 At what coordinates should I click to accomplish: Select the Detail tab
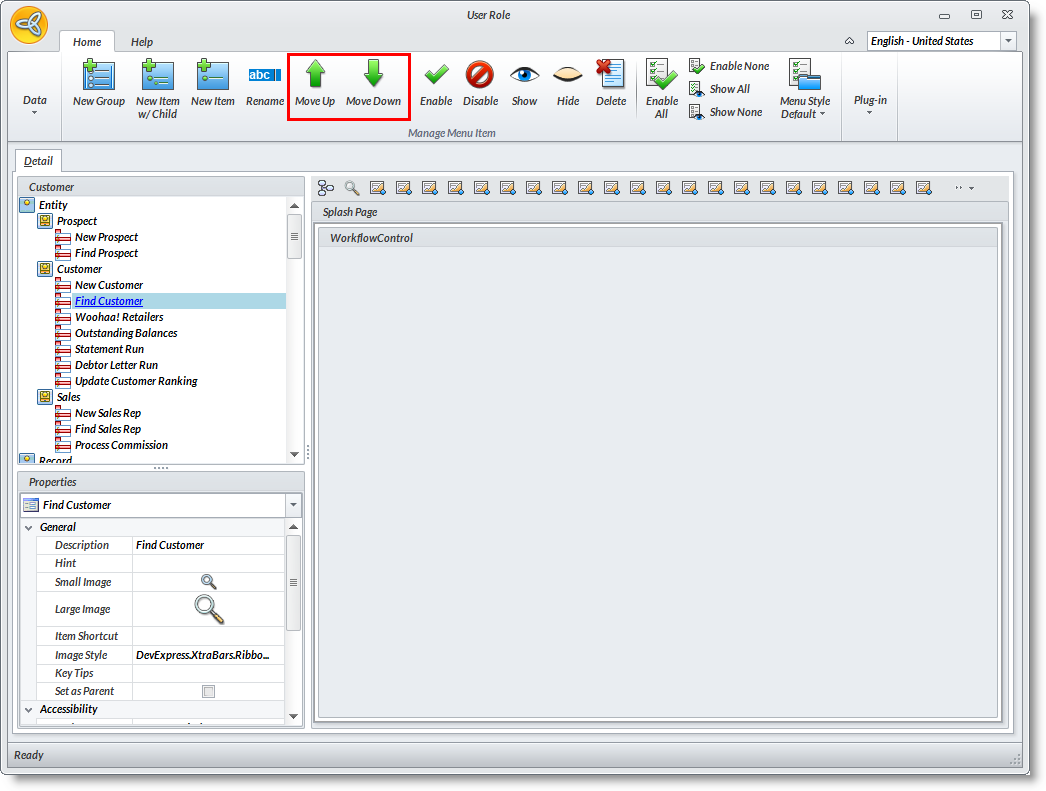click(39, 161)
